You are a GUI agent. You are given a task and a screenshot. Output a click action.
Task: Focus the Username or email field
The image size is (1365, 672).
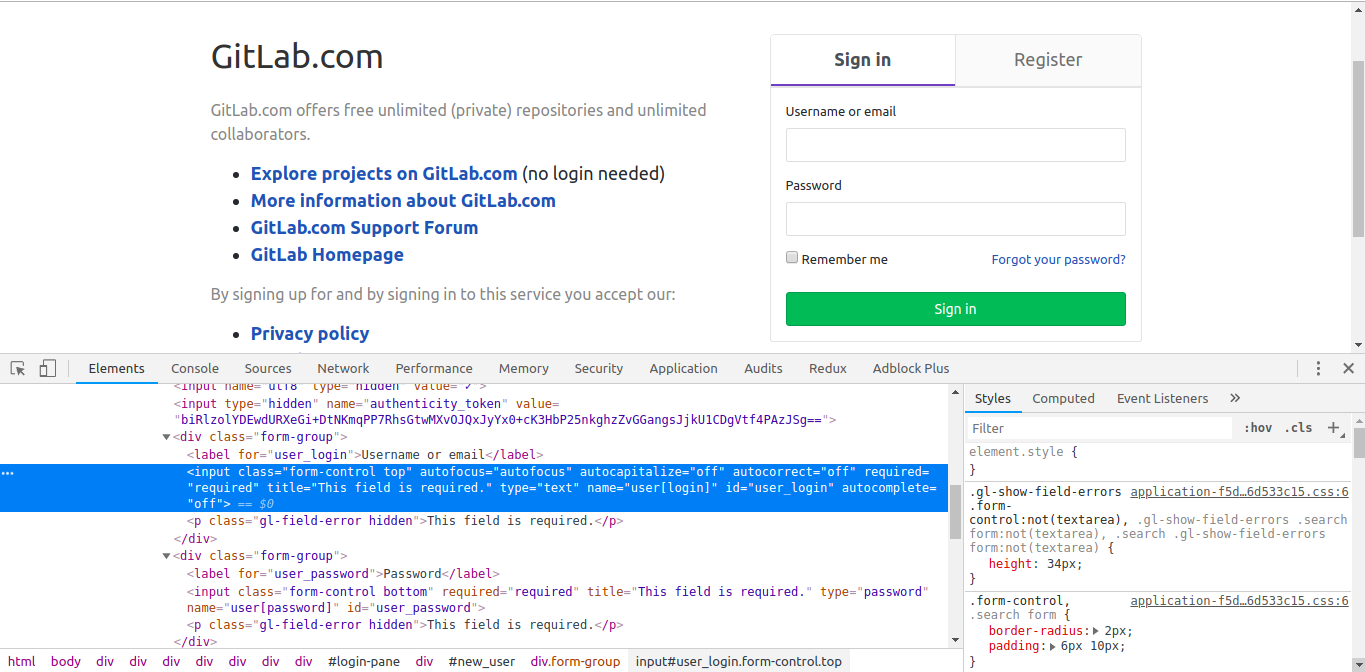coord(956,145)
